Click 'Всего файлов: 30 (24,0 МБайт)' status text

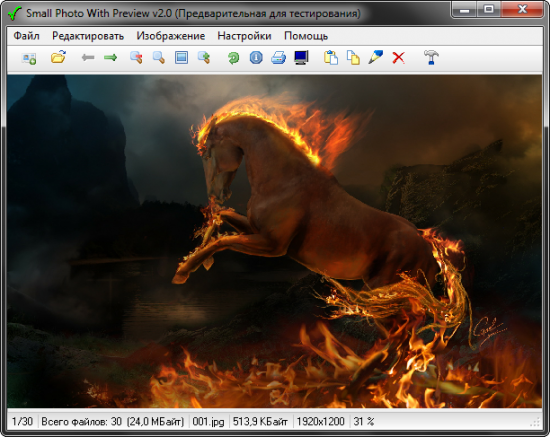(x=113, y=421)
